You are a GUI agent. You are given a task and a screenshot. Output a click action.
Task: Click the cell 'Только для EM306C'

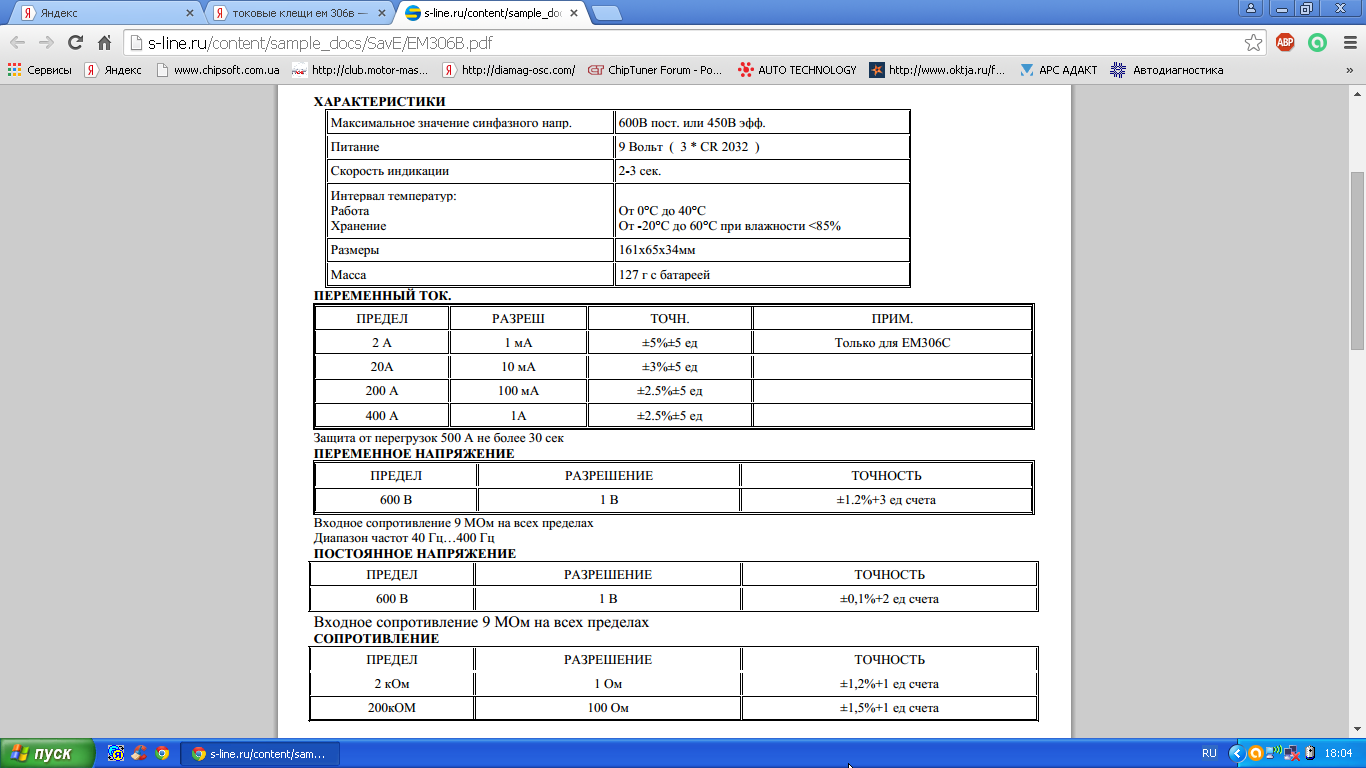(892, 343)
